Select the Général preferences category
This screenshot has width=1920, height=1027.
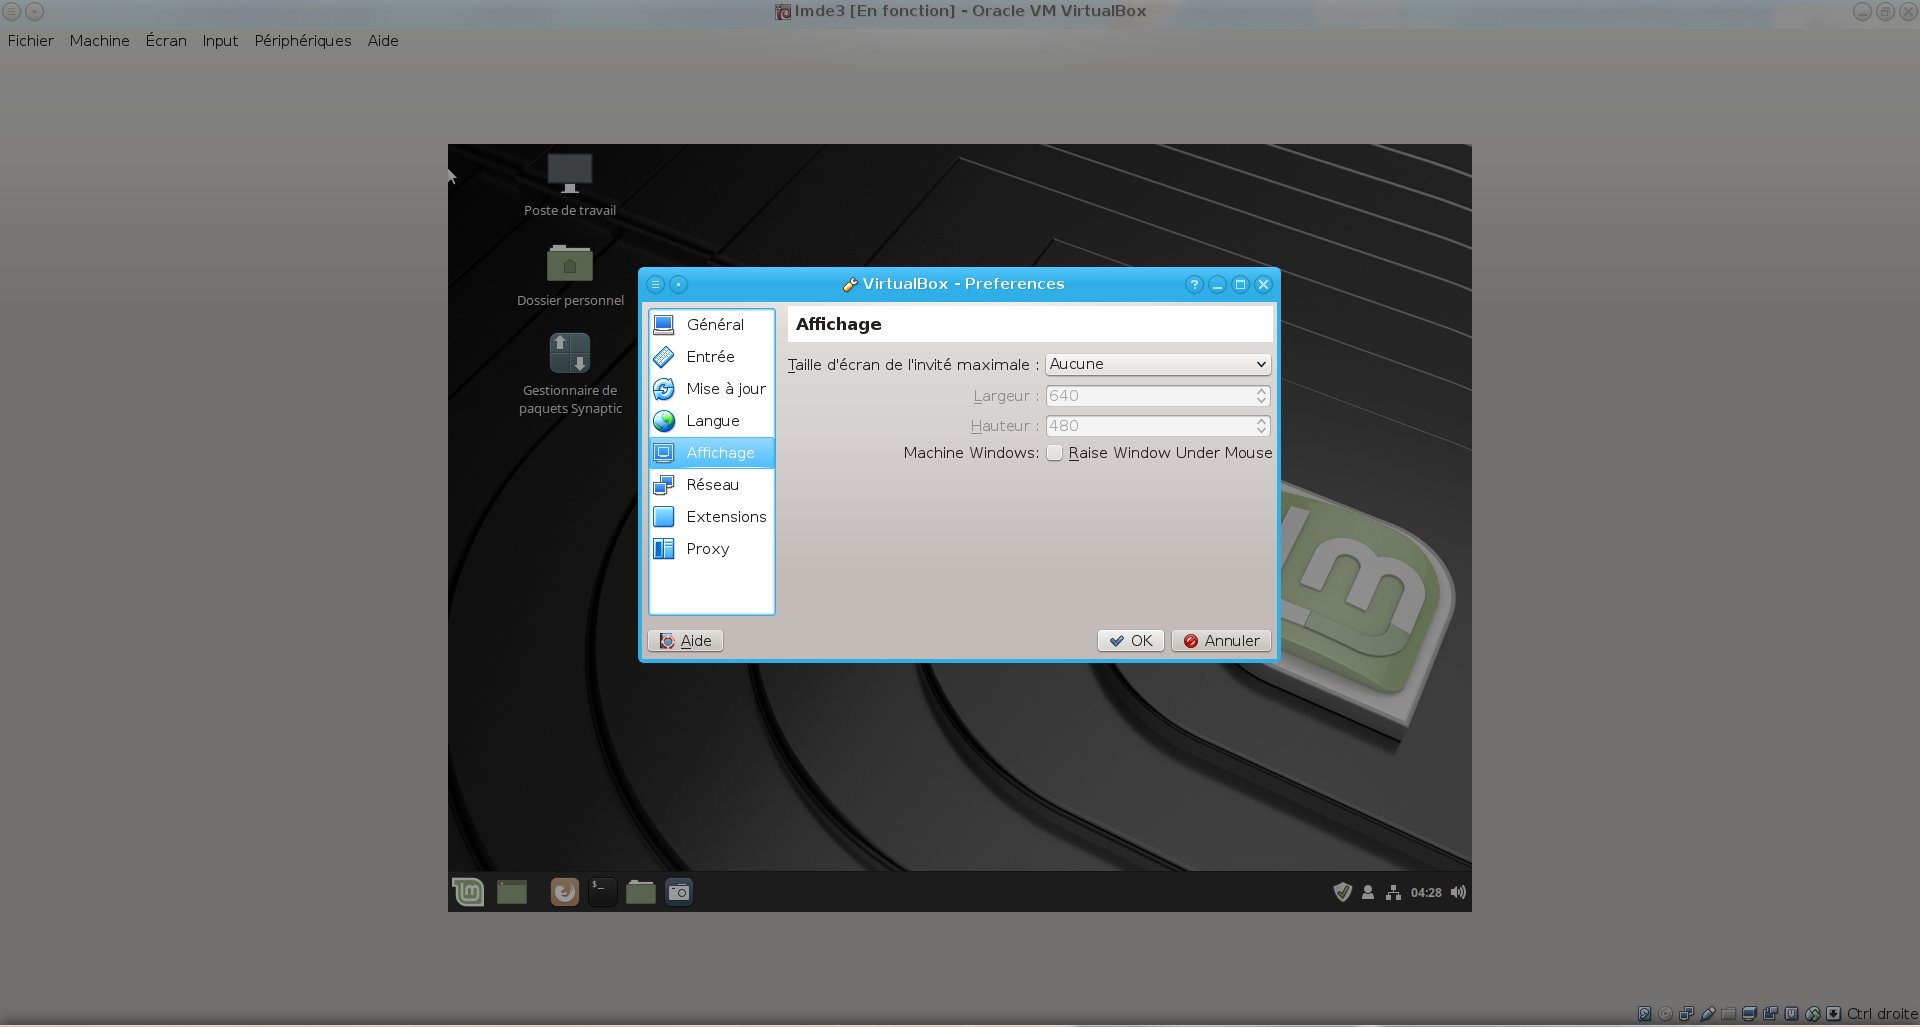712,325
